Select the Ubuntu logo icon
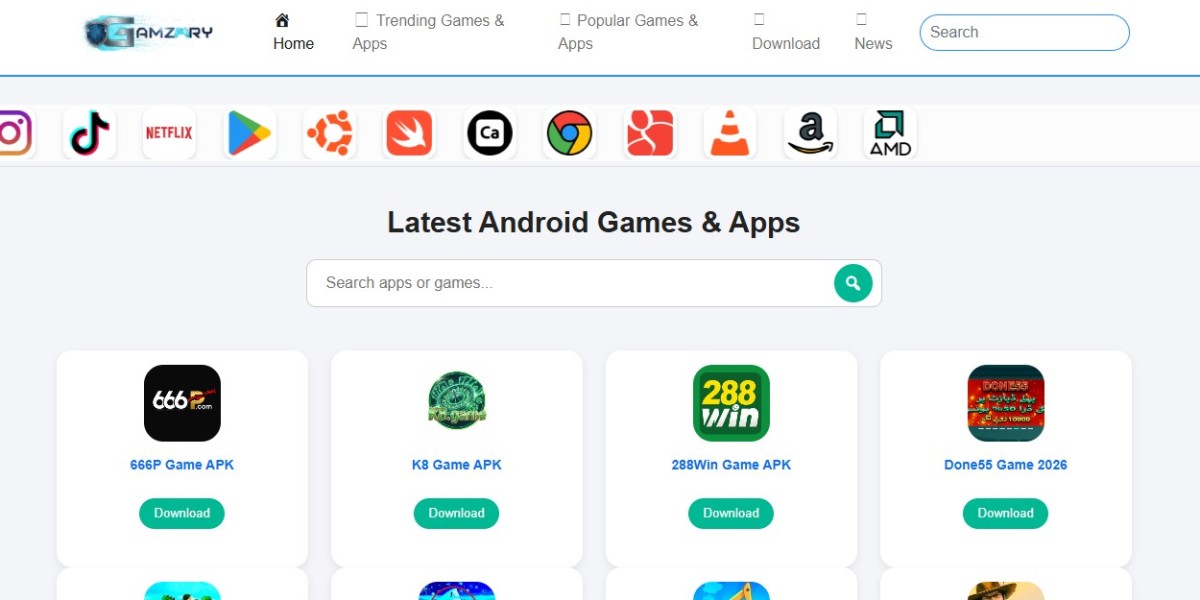The height and width of the screenshot is (600, 1200). click(x=329, y=133)
